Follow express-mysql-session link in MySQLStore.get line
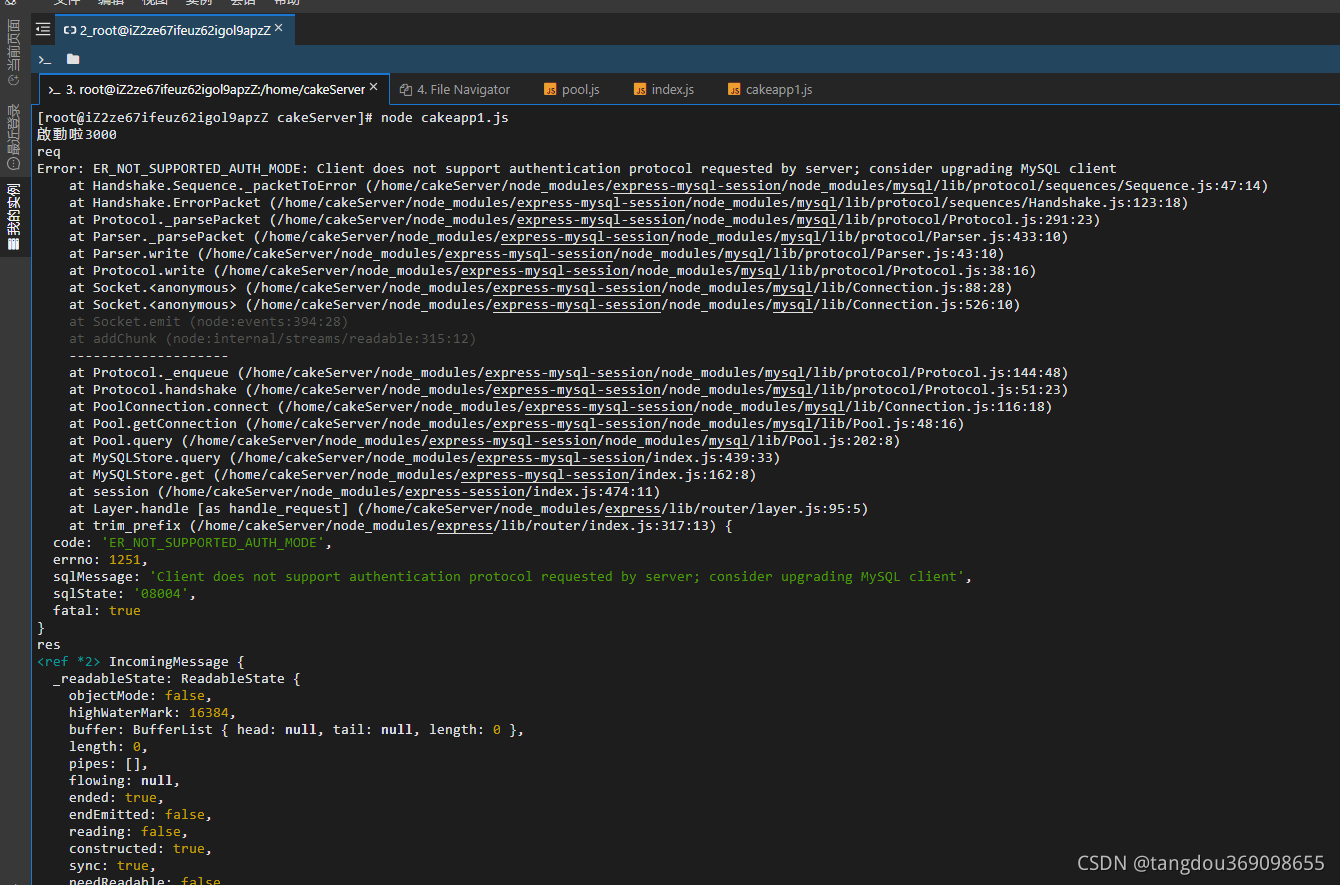Image resolution: width=1340 pixels, height=885 pixels. tap(545, 475)
